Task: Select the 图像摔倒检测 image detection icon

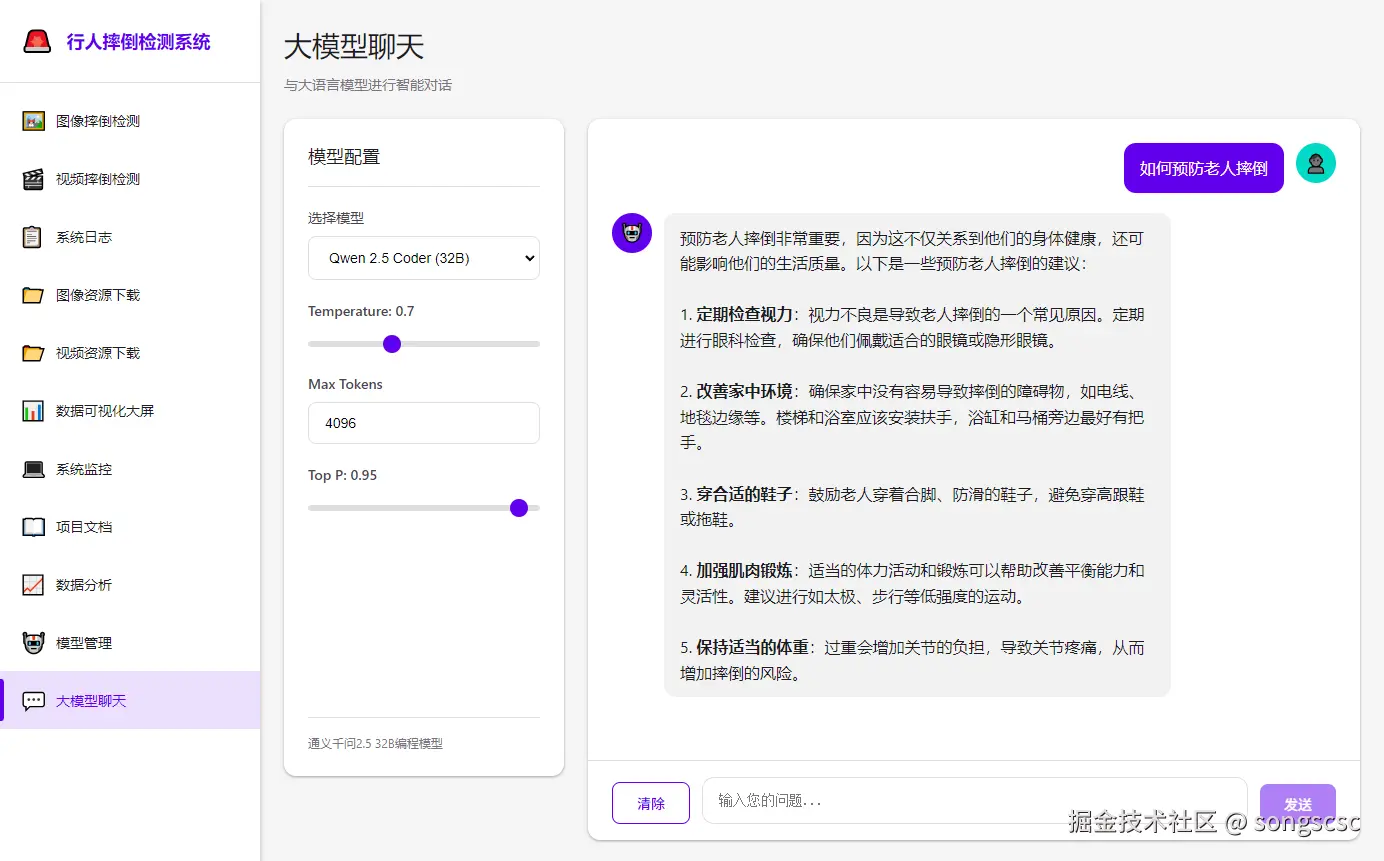Action: tap(33, 120)
